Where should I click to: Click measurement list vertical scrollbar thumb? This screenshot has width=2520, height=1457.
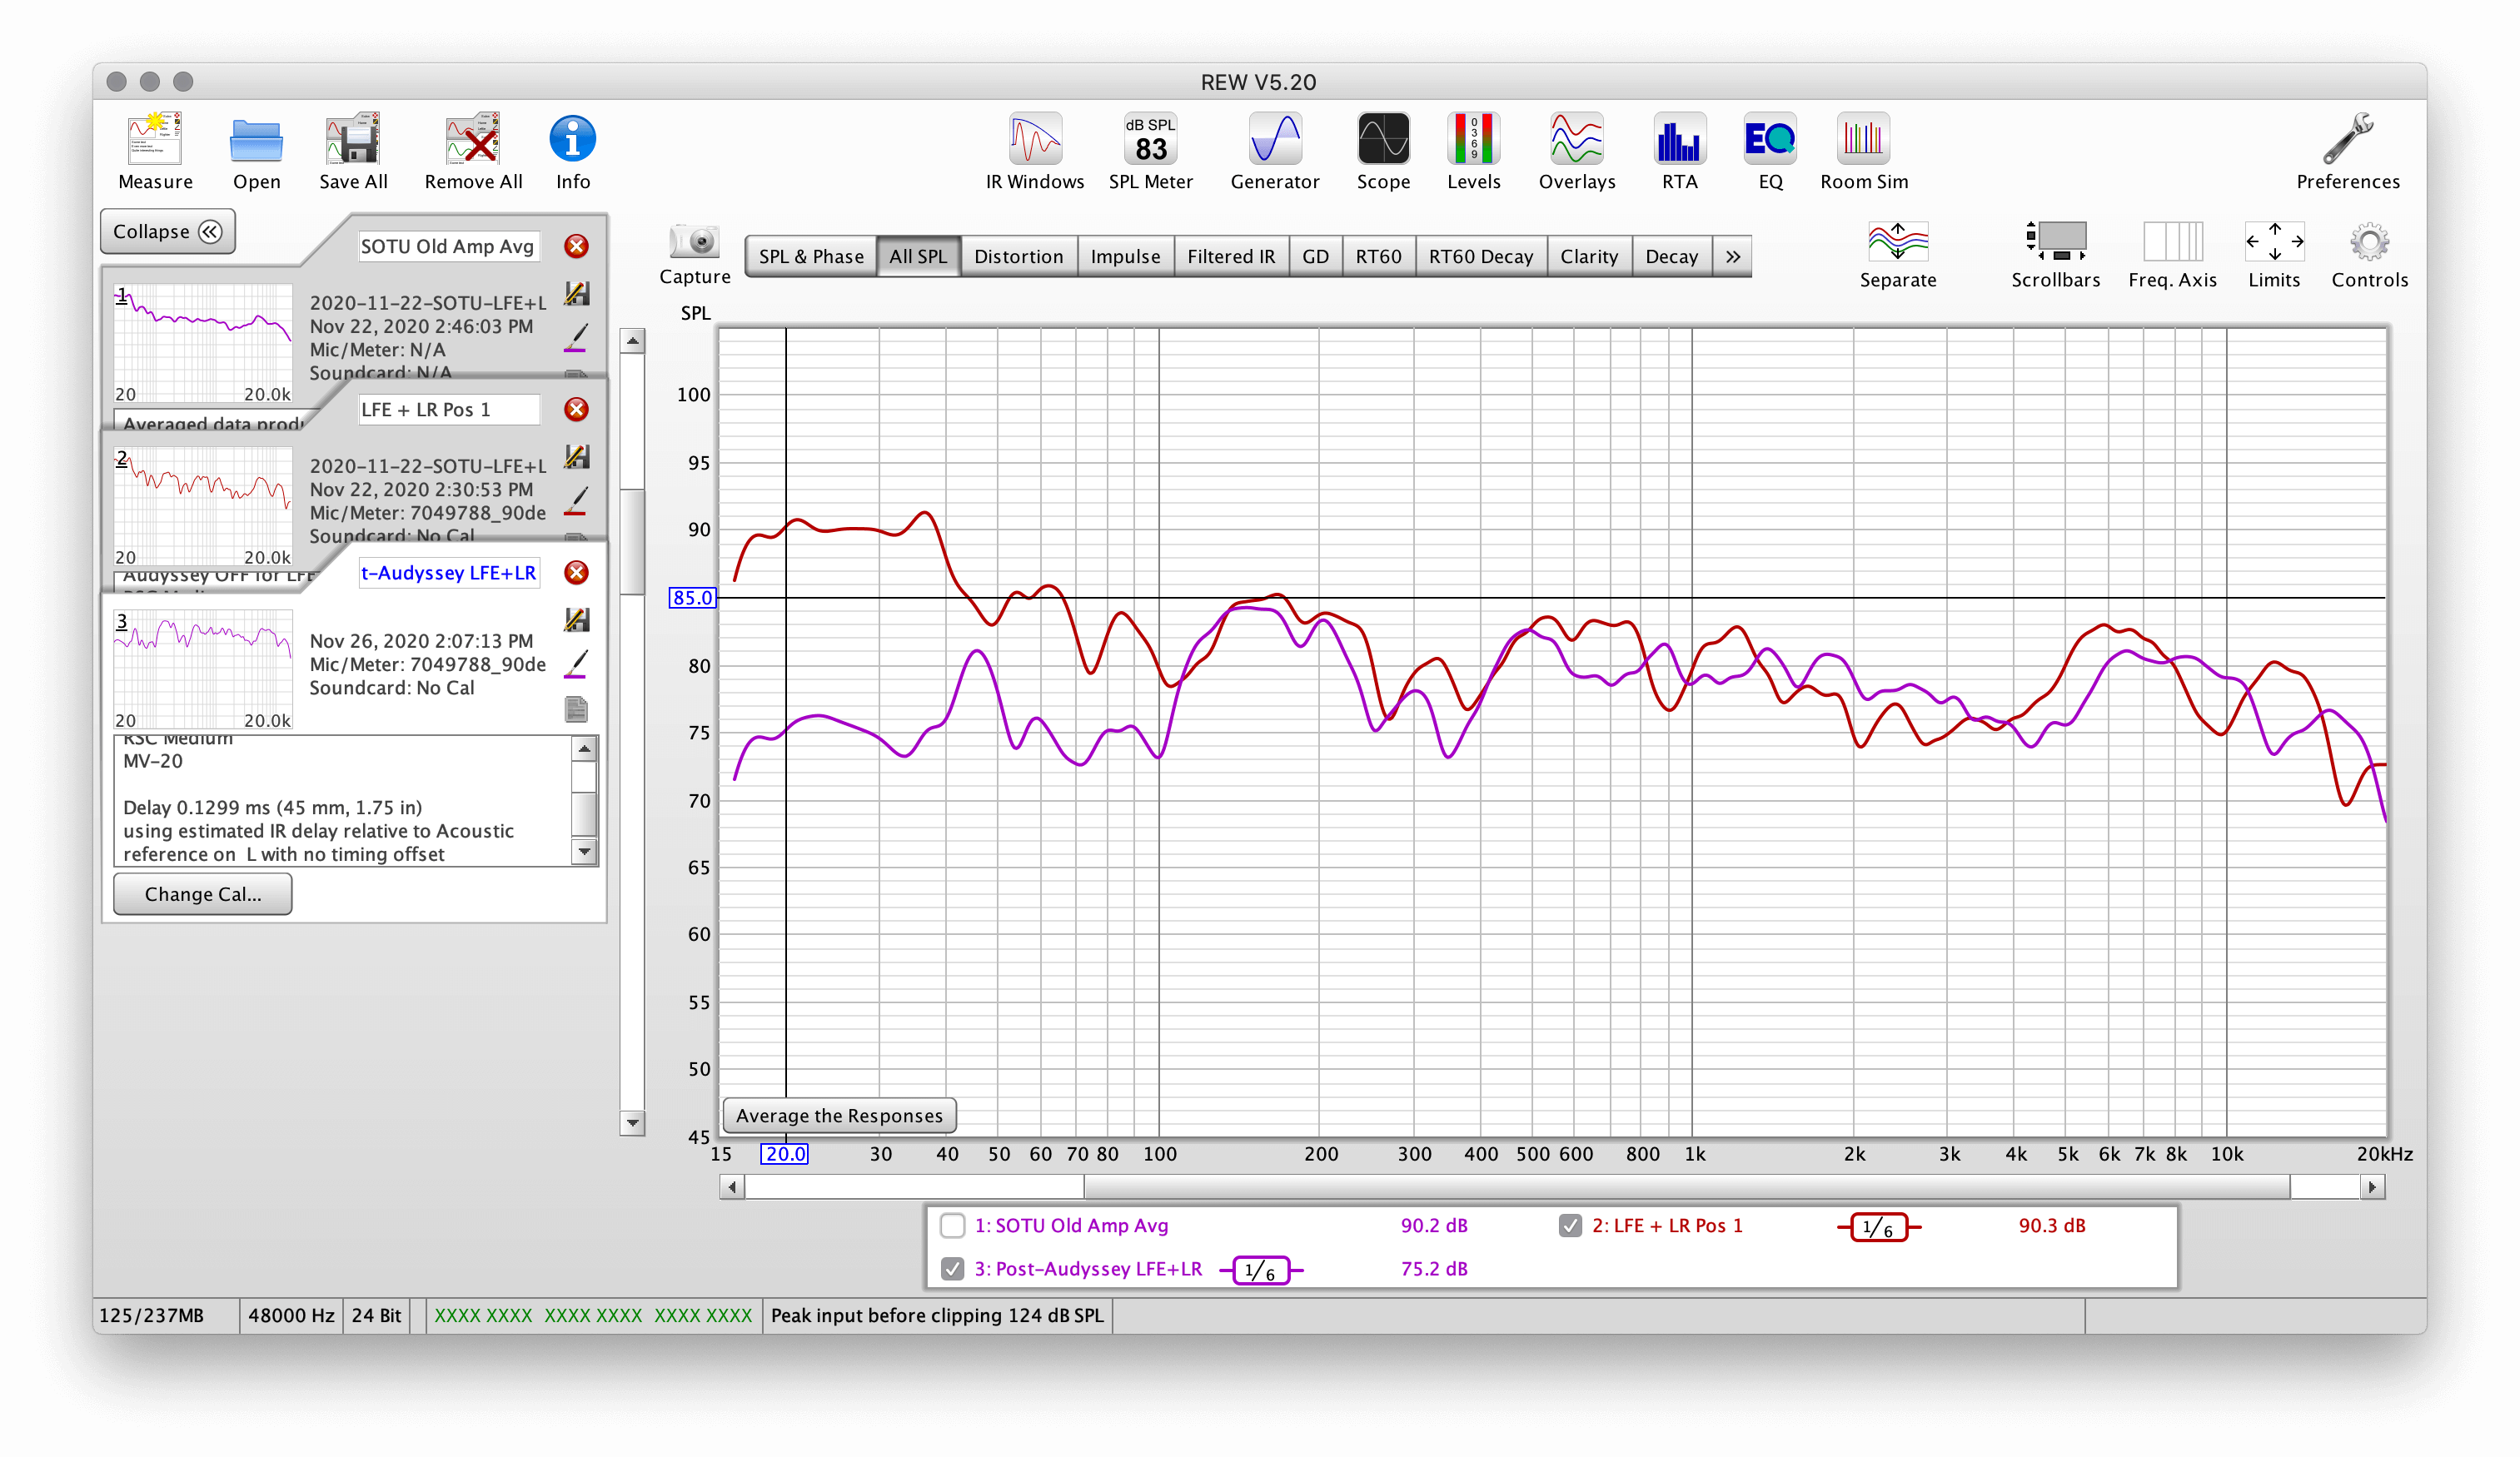632,541
